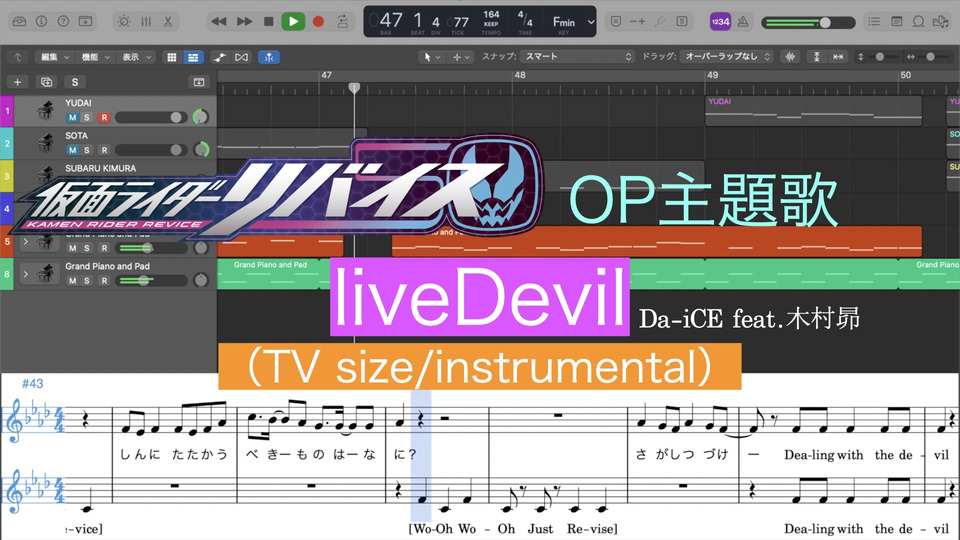Open the 編集 (Edit) menu

(x=54, y=57)
